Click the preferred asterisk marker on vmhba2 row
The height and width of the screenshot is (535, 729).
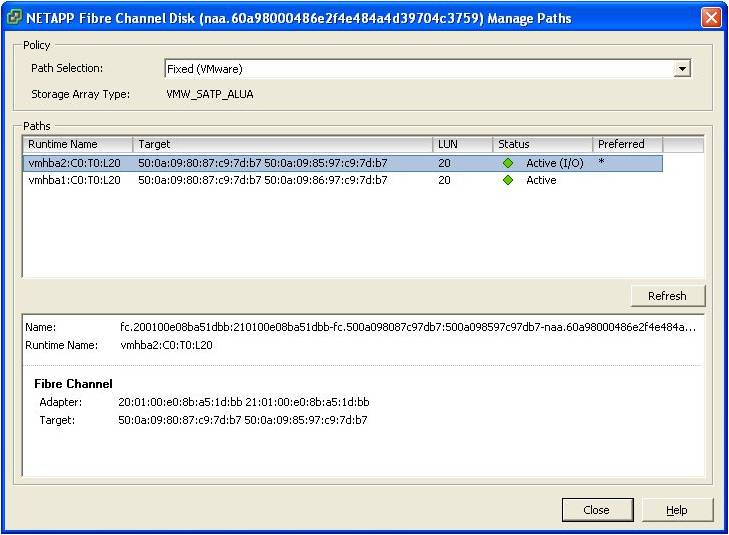pos(601,162)
